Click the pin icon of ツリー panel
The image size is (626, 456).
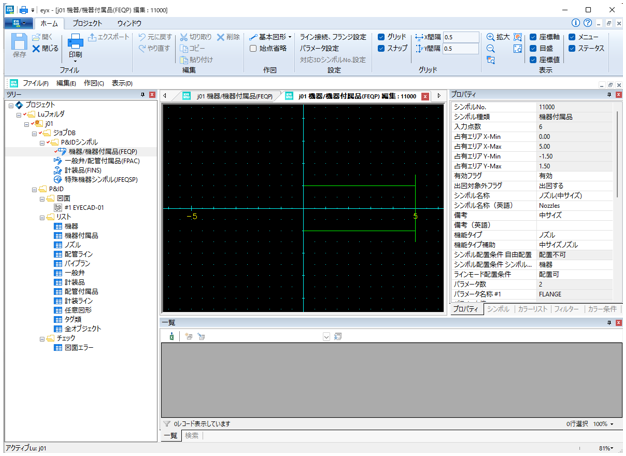143,95
